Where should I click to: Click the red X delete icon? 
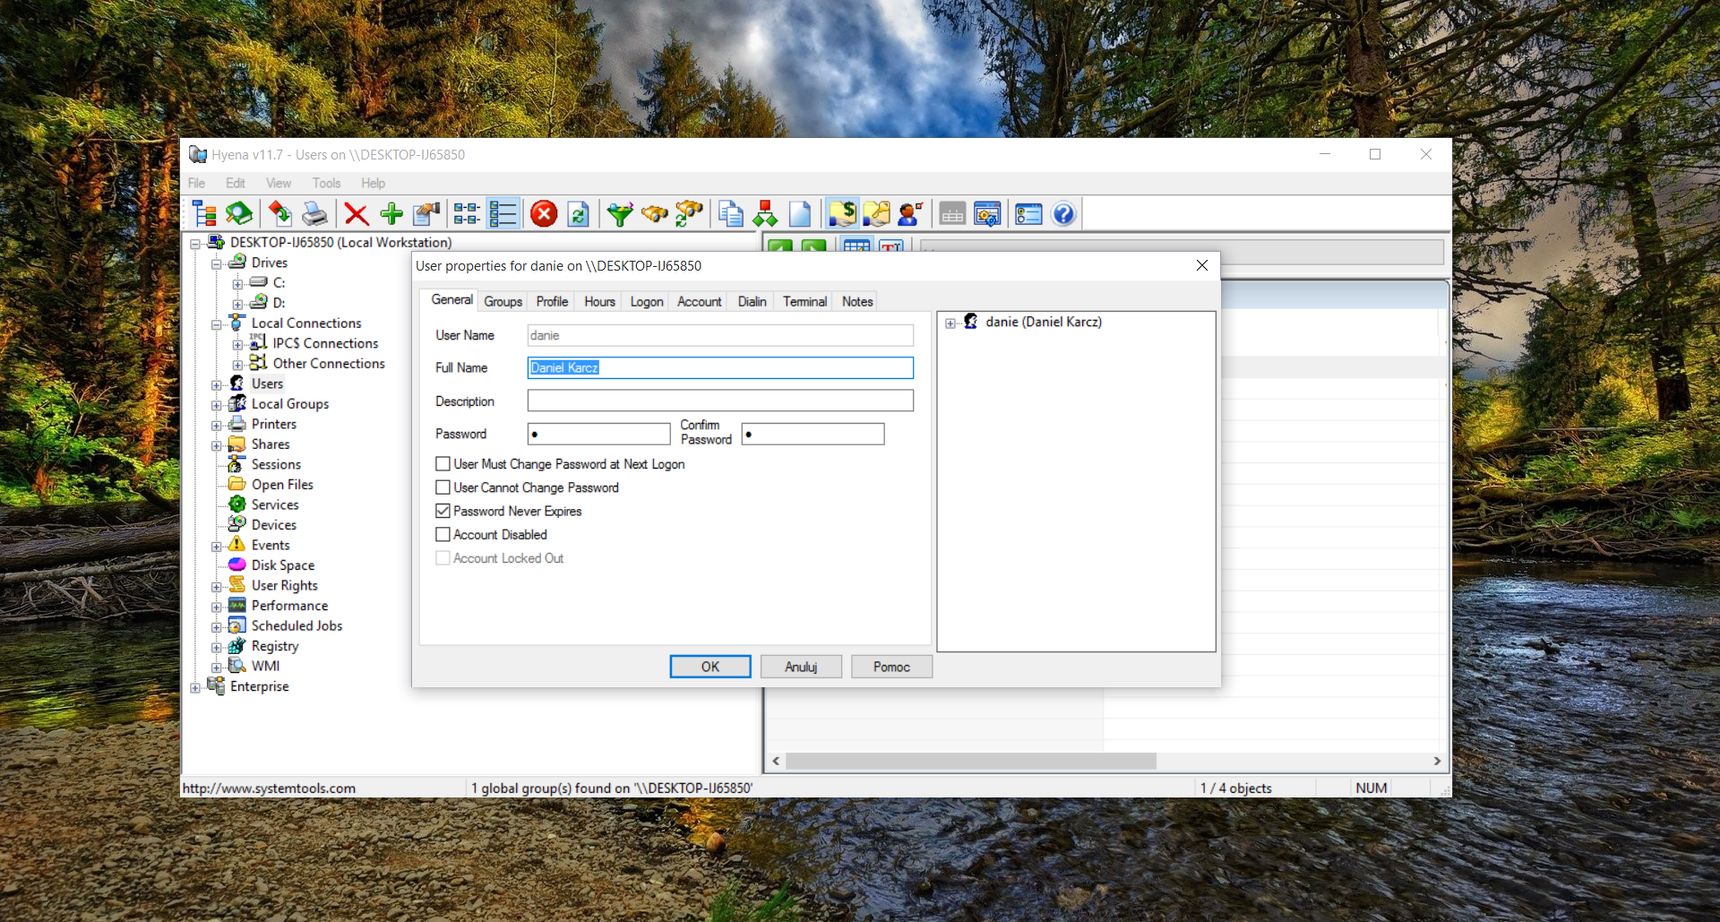[x=356, y=213]
